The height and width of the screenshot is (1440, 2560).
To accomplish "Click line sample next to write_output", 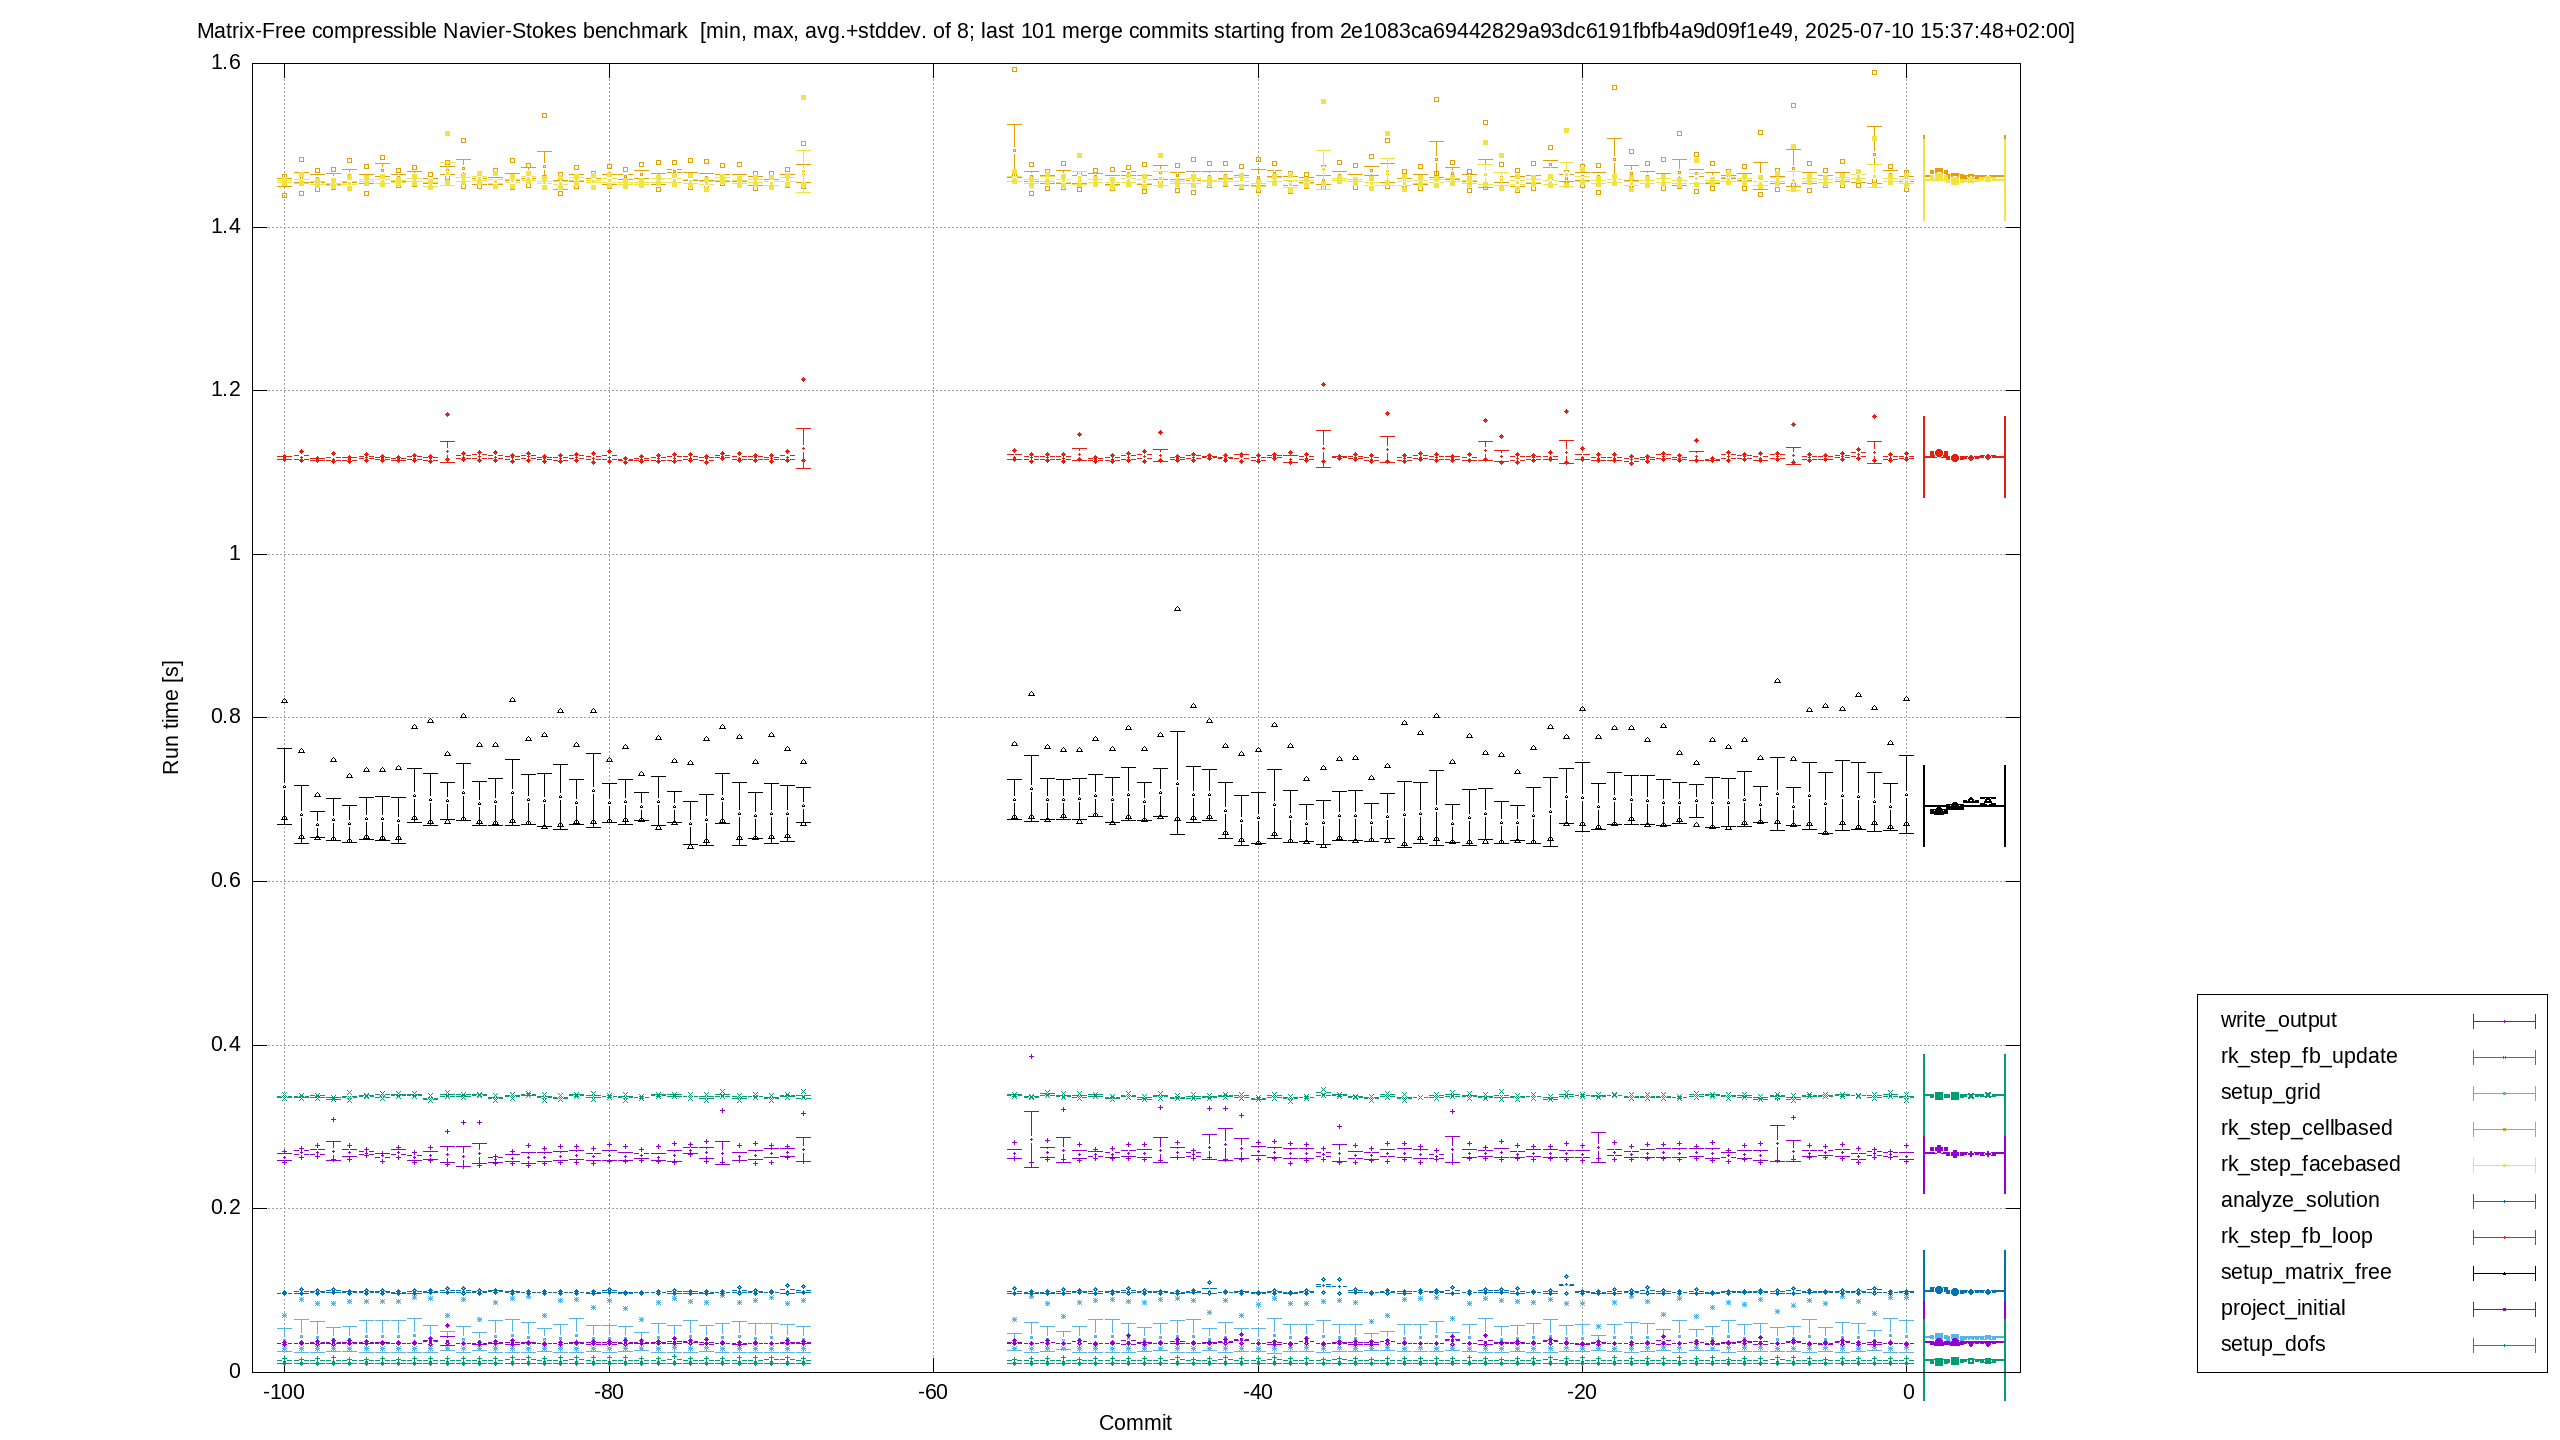I will point(2504,1021).
